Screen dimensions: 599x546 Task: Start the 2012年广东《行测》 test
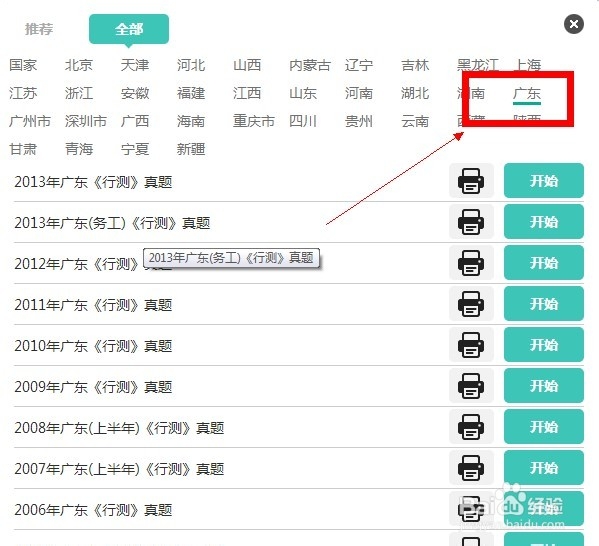[544, 263]
